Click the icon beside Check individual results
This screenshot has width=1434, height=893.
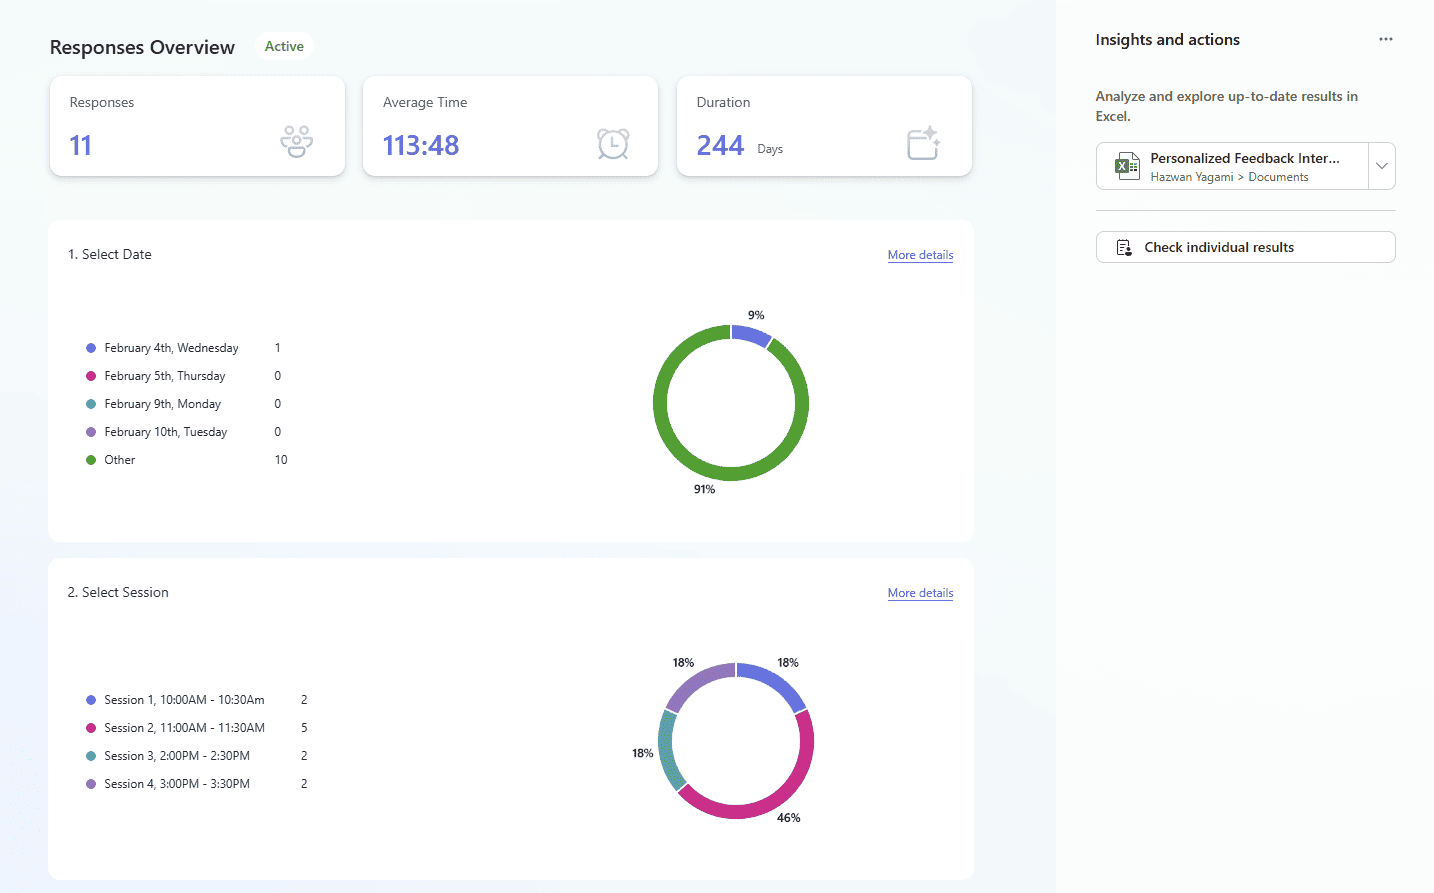(1124, 247)
